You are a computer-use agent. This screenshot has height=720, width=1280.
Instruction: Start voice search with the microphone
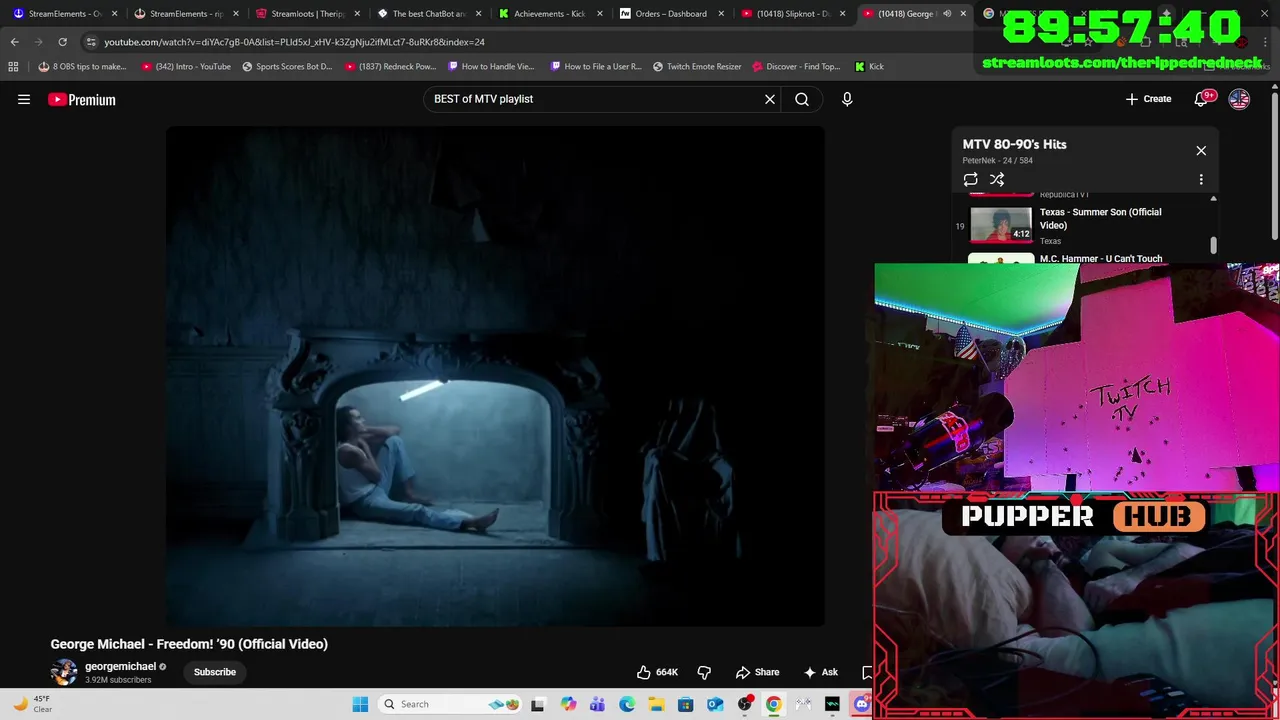847,99
